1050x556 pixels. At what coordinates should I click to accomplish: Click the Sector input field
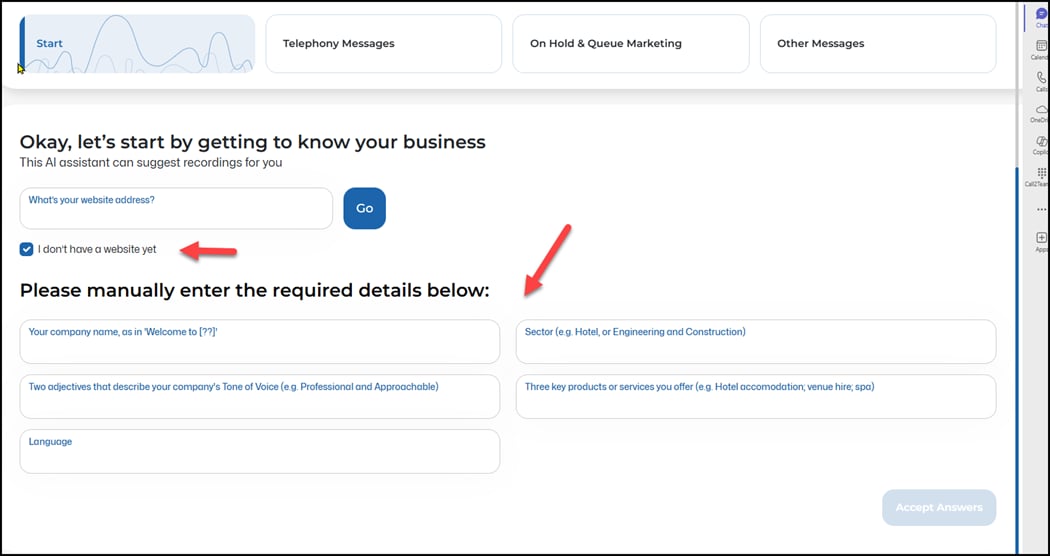755,342
